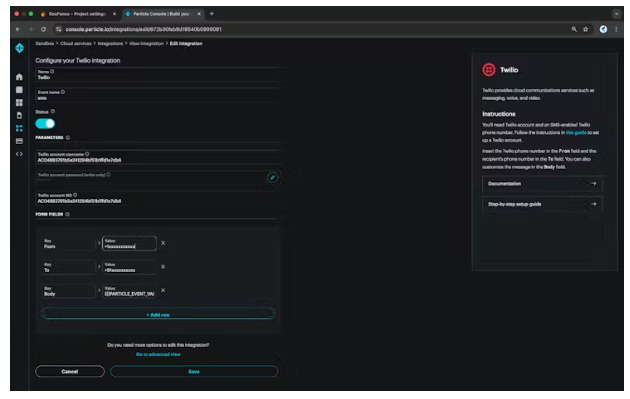Click the arrow on Documentation card
Image resolution: width=630 pixels, height=399 pixels.
[593, 184]
